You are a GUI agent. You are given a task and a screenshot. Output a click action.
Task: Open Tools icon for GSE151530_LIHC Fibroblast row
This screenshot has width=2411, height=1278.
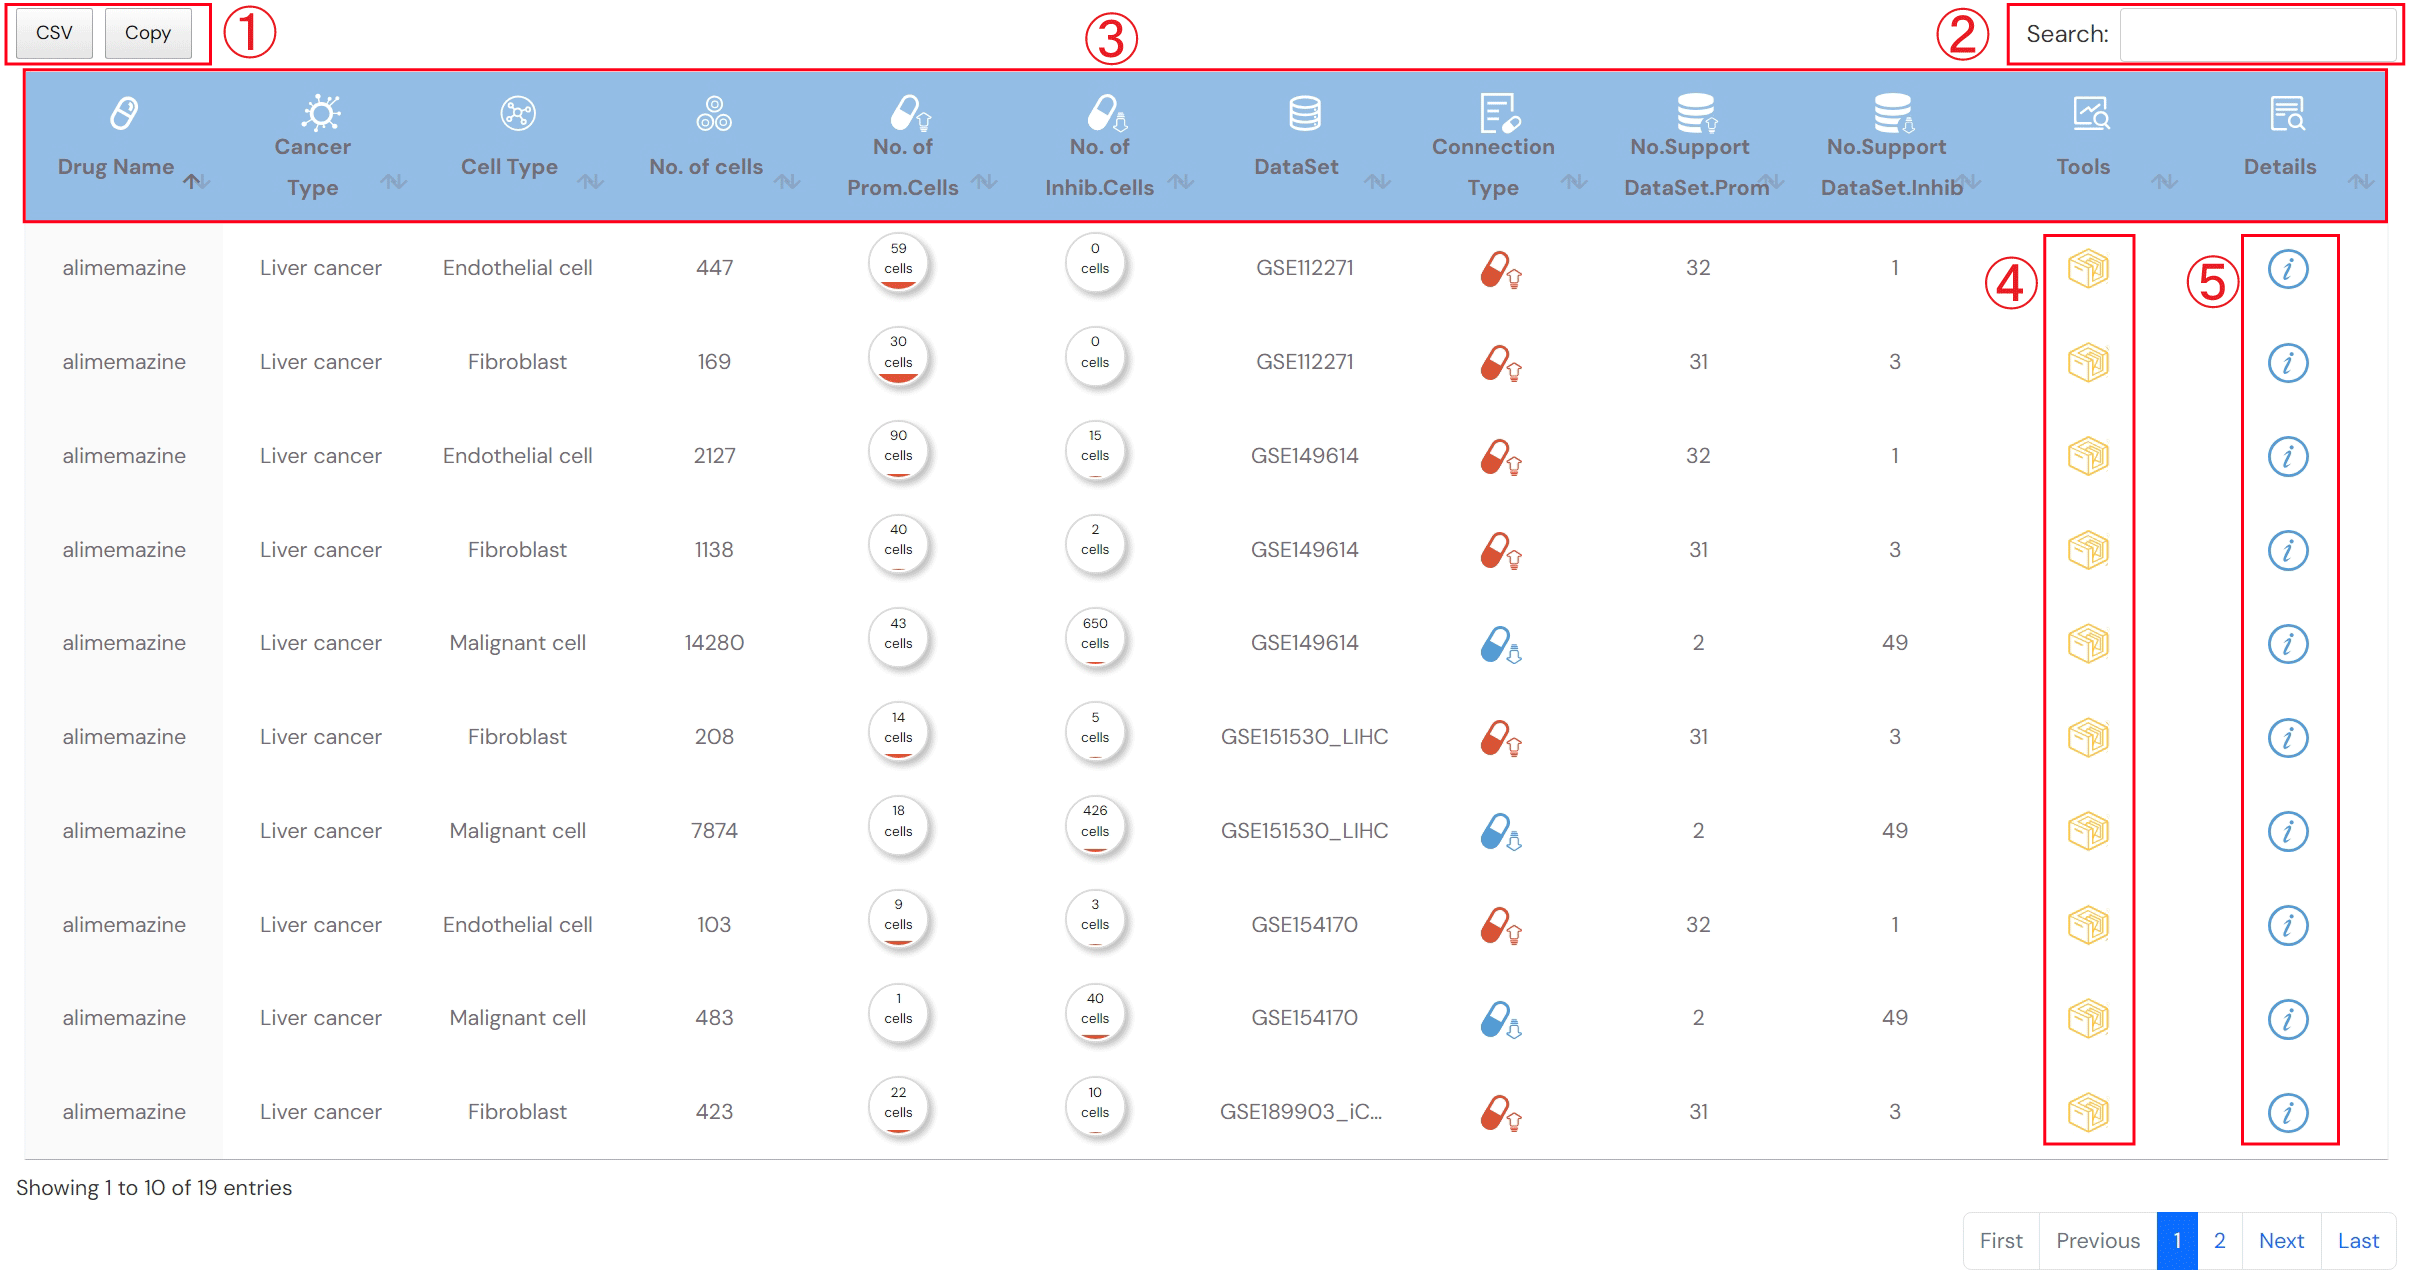click(2087, 737)
